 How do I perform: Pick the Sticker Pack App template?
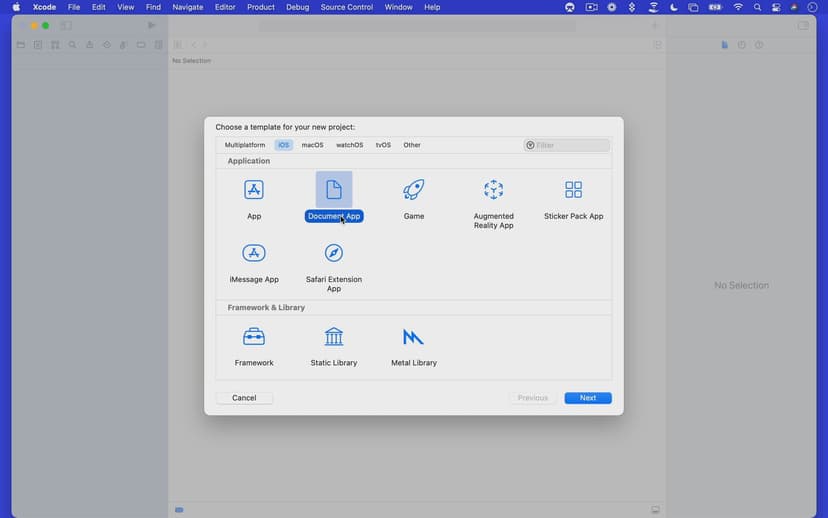pos(573,190)
